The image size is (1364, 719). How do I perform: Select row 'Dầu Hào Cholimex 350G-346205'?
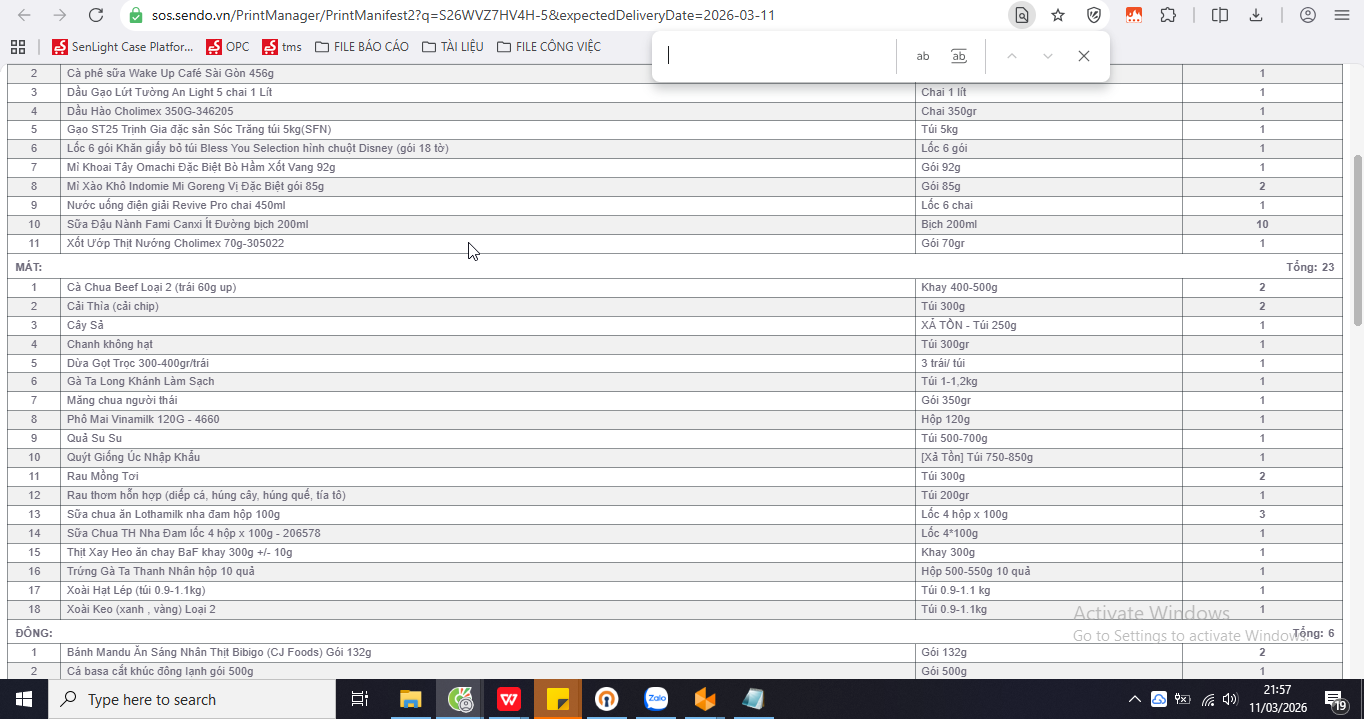coord(675,111)
